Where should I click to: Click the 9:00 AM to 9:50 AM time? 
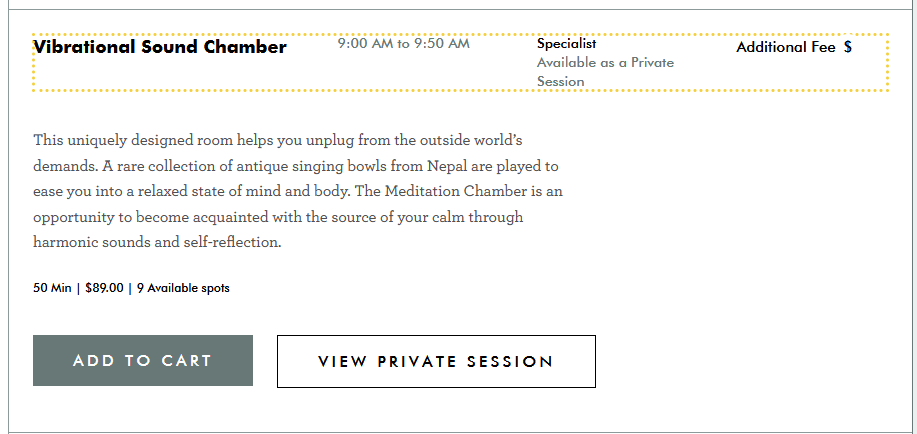click(x=403, y=44)
